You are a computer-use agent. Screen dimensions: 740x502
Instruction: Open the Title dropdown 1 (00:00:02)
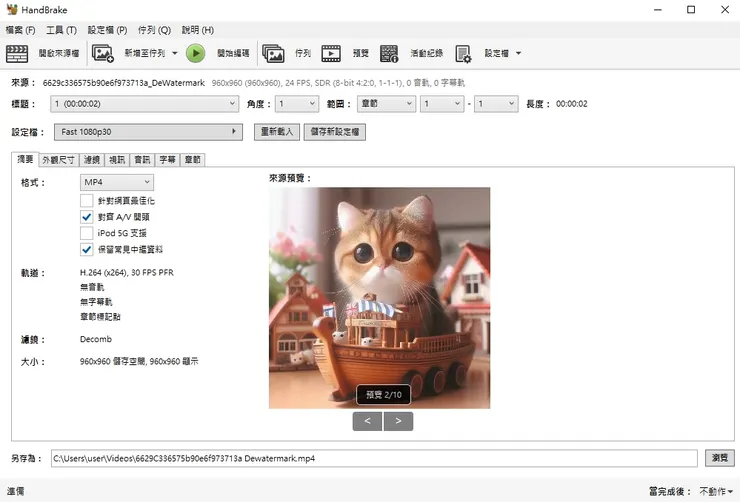144,104
